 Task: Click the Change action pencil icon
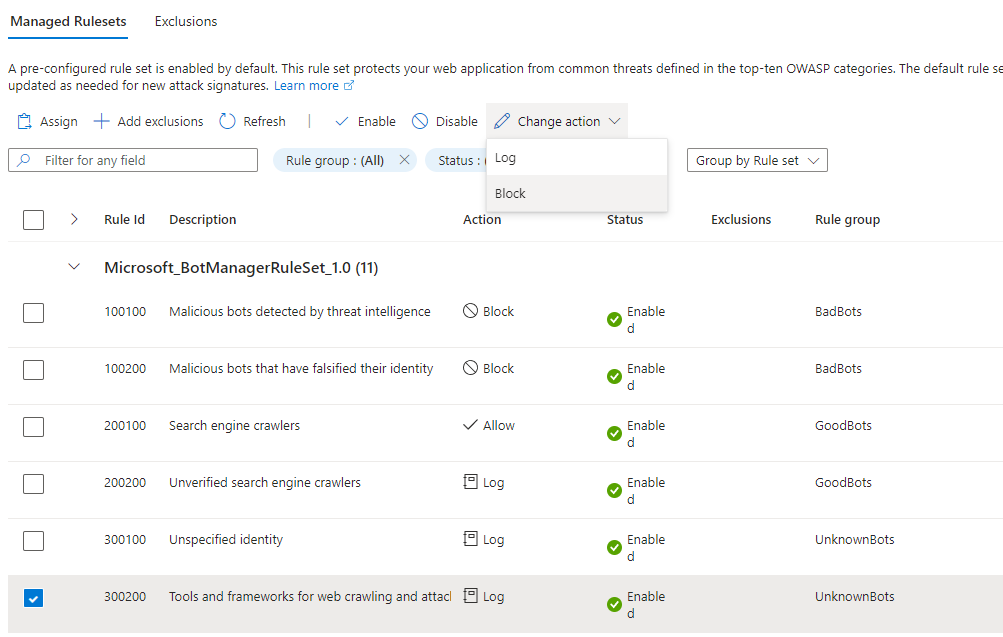[502, 121]
